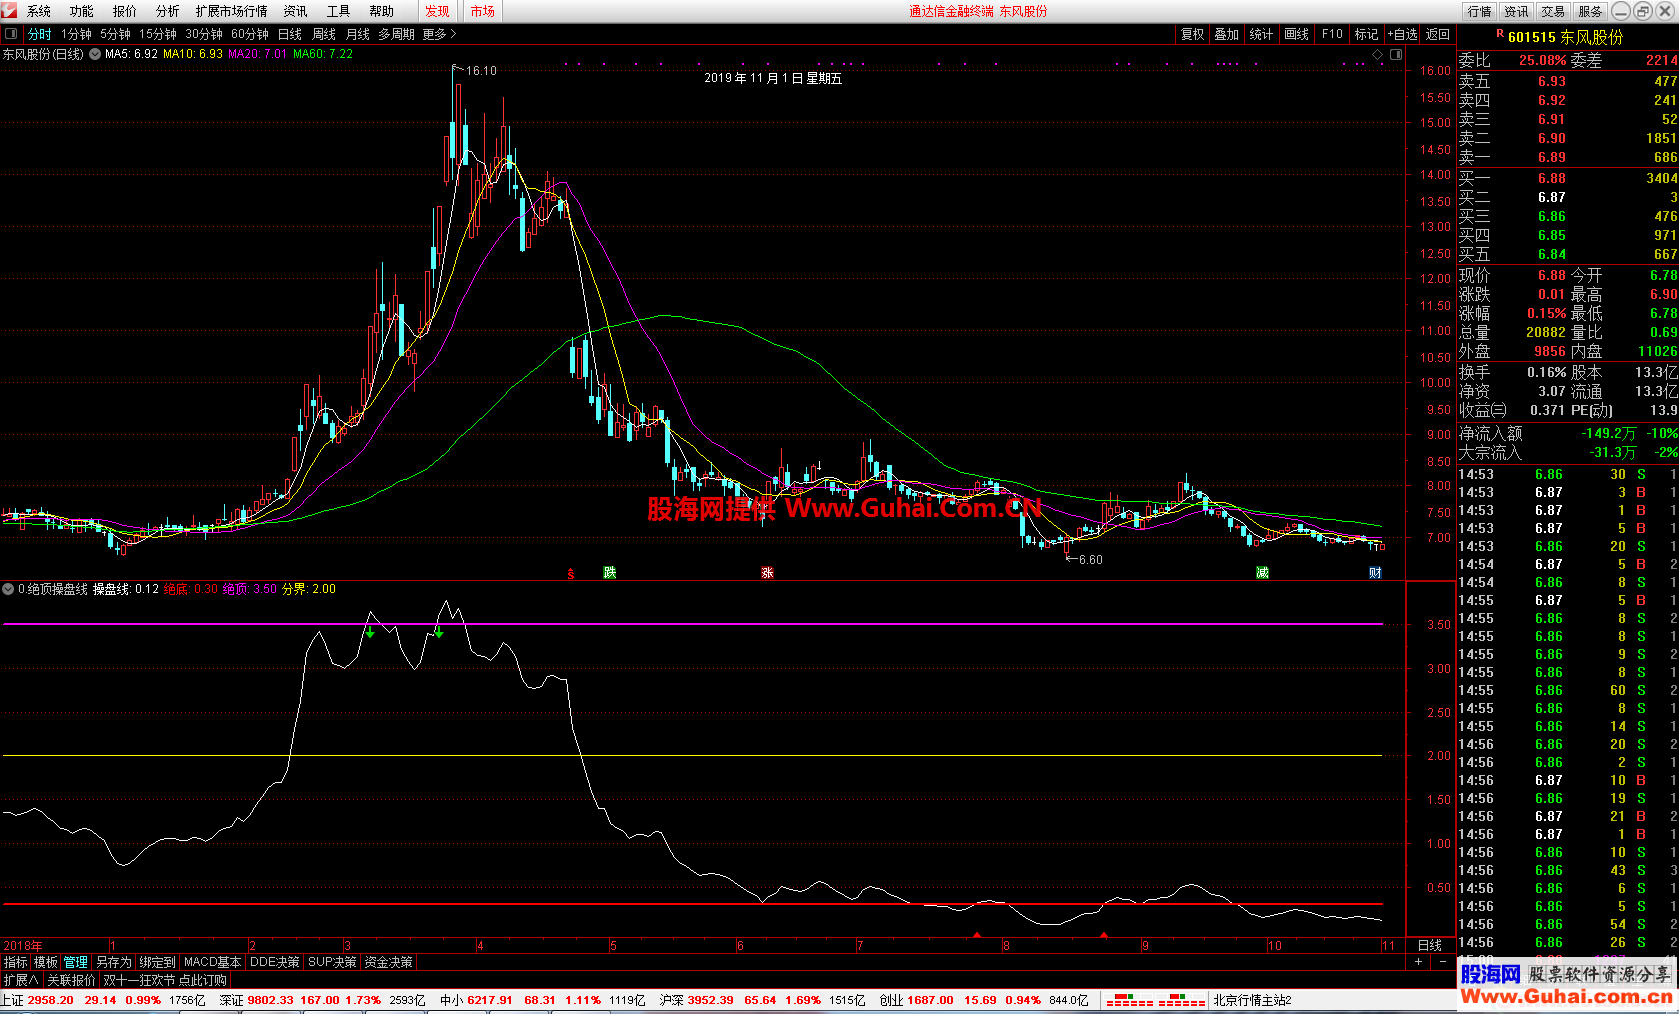
Task: Click the 资讯 button in title bar
Action: (1517, 11)
